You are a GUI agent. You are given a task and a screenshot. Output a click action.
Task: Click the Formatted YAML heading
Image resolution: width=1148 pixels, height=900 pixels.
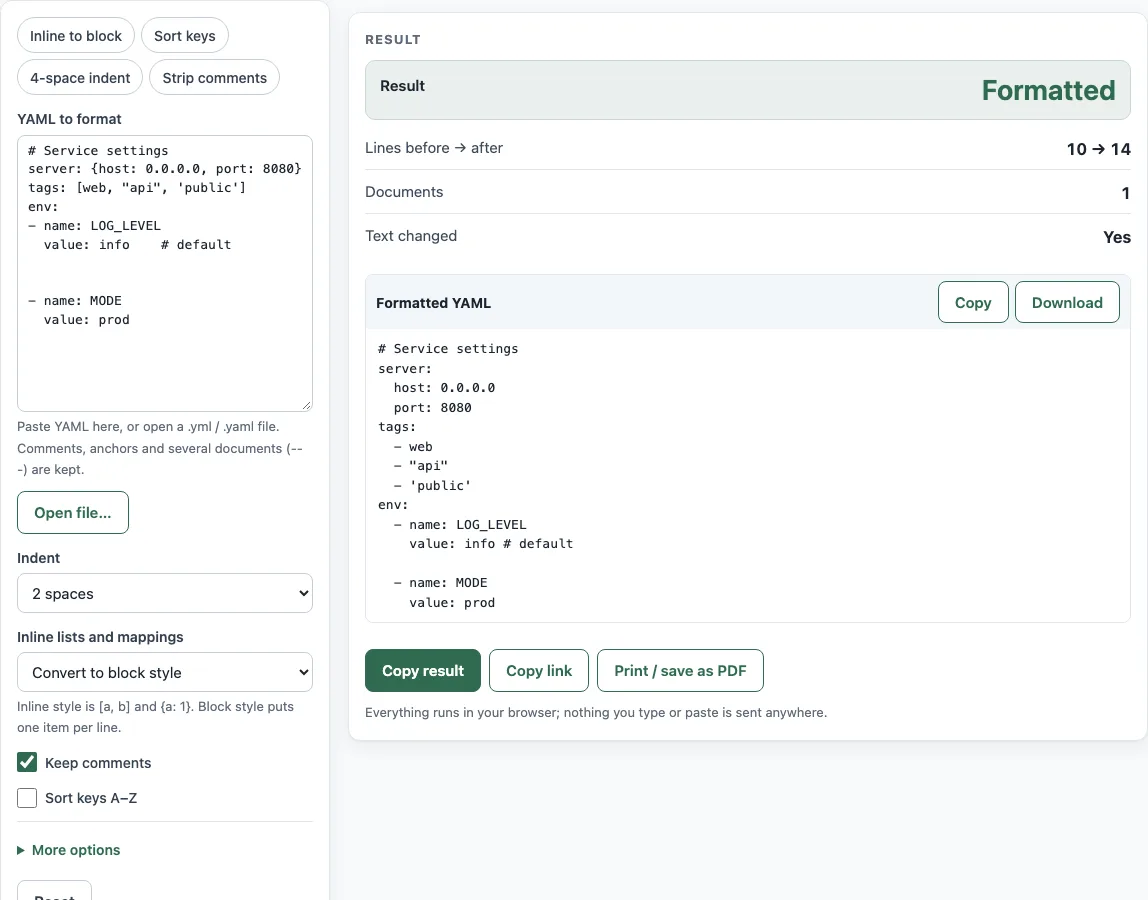tap(433, 303)
